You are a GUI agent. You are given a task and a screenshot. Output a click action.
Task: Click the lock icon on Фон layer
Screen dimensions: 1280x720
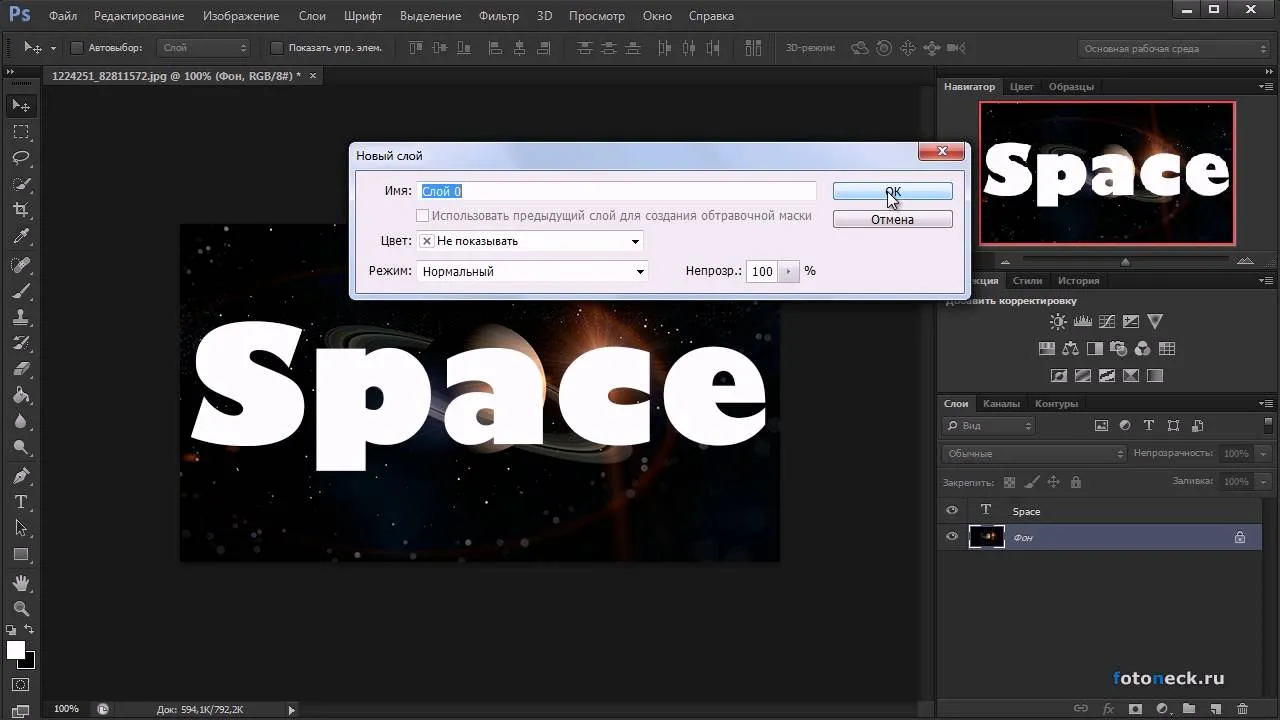1240,537
